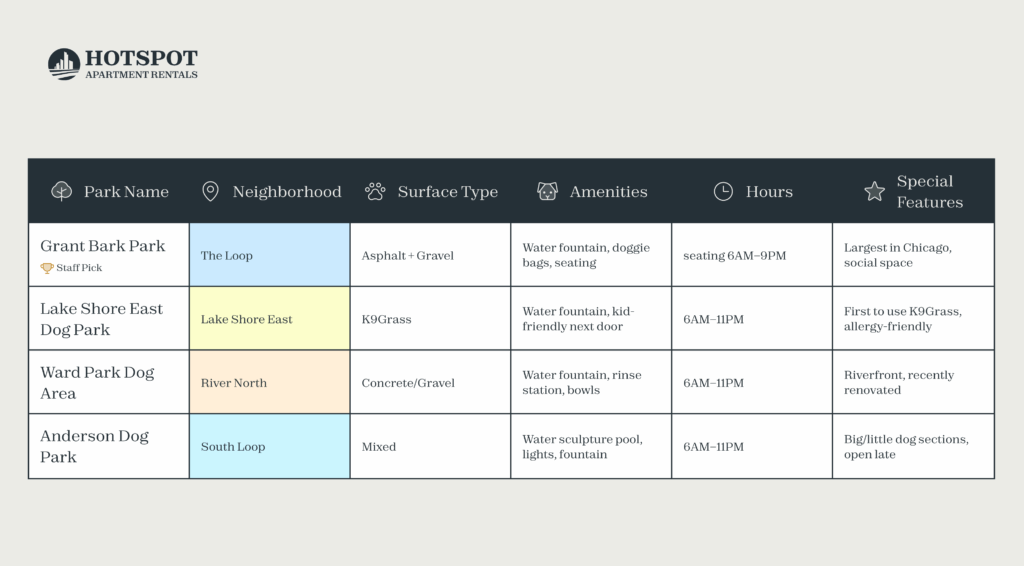The width and height of the screenshot is (1024, 566).
Task: Click the Staff Pick label
Action: click(x=78, y=268)
